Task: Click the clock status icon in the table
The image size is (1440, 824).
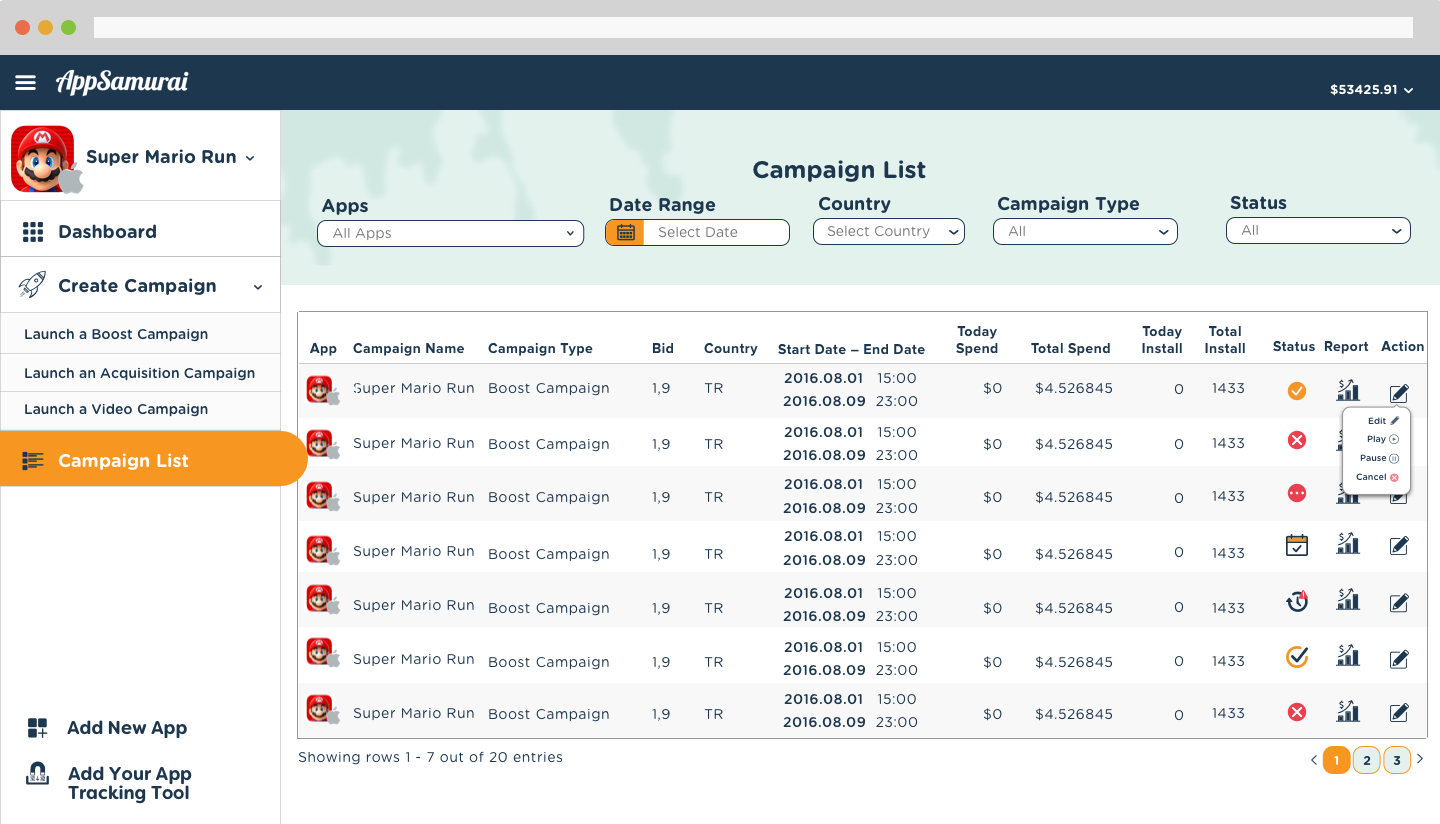Action: click(1297, 600)
